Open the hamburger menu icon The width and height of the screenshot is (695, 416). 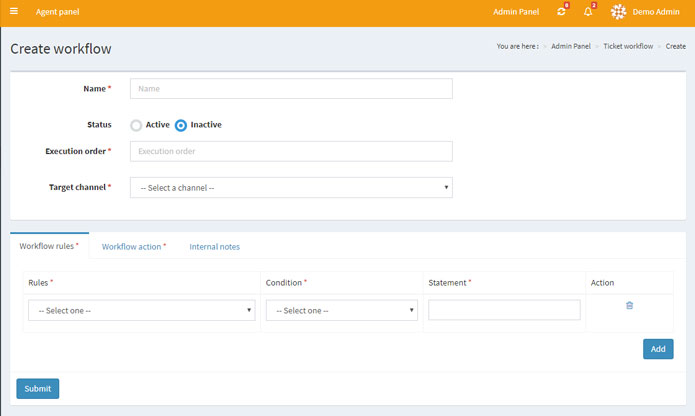pyautogui.click(x=13, y=12)
